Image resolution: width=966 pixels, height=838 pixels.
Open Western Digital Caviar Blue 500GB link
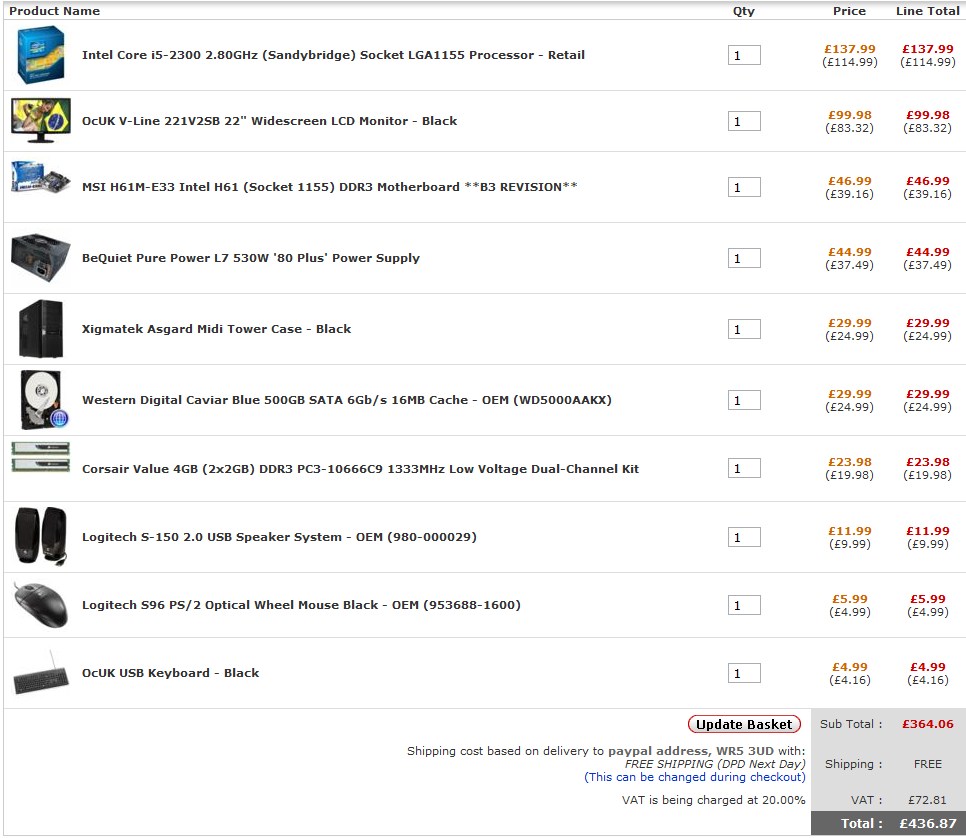click(x=347, y=400)
